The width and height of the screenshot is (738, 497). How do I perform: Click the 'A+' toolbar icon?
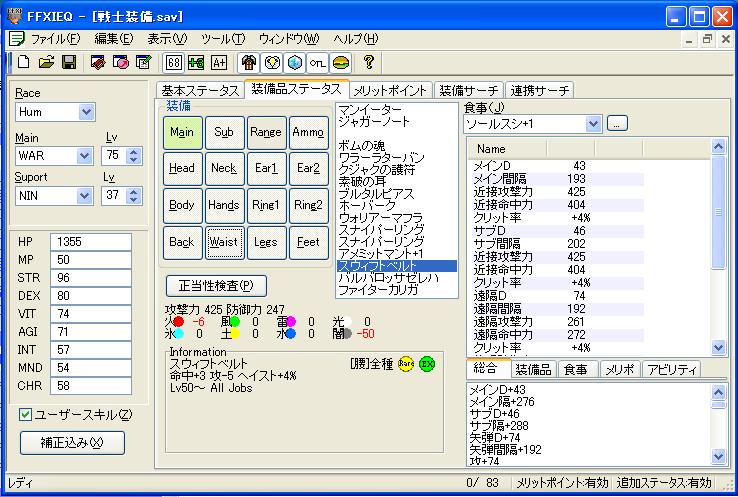pyautogui.click(x=219, y=63)
